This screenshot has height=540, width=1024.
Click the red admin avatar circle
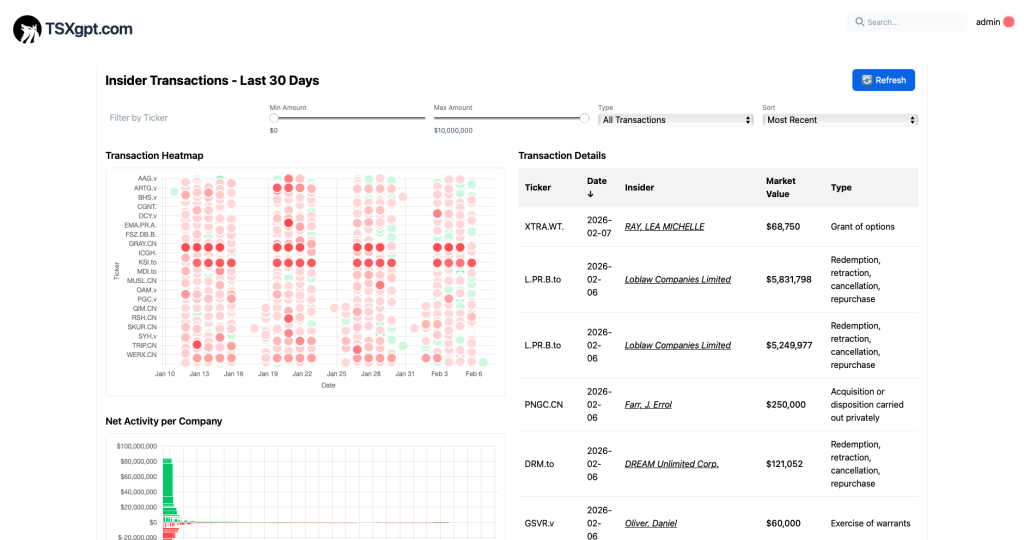pos(1008,22)
